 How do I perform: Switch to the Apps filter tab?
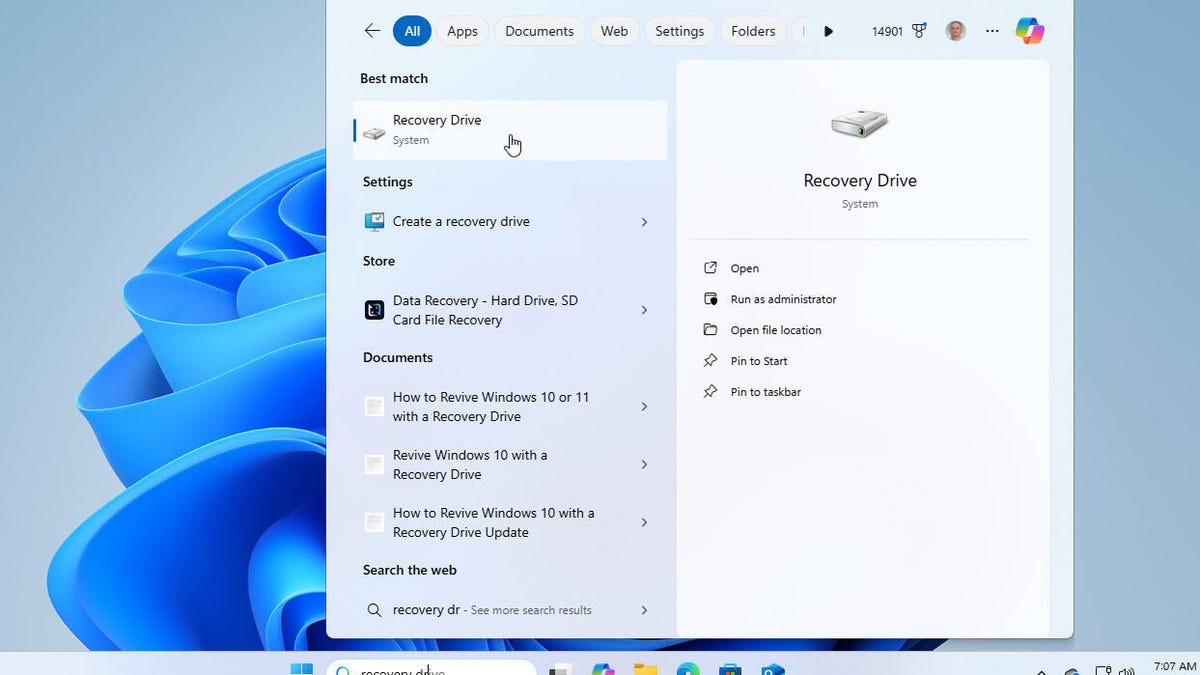pyautogui.click(x=462, y=31)
